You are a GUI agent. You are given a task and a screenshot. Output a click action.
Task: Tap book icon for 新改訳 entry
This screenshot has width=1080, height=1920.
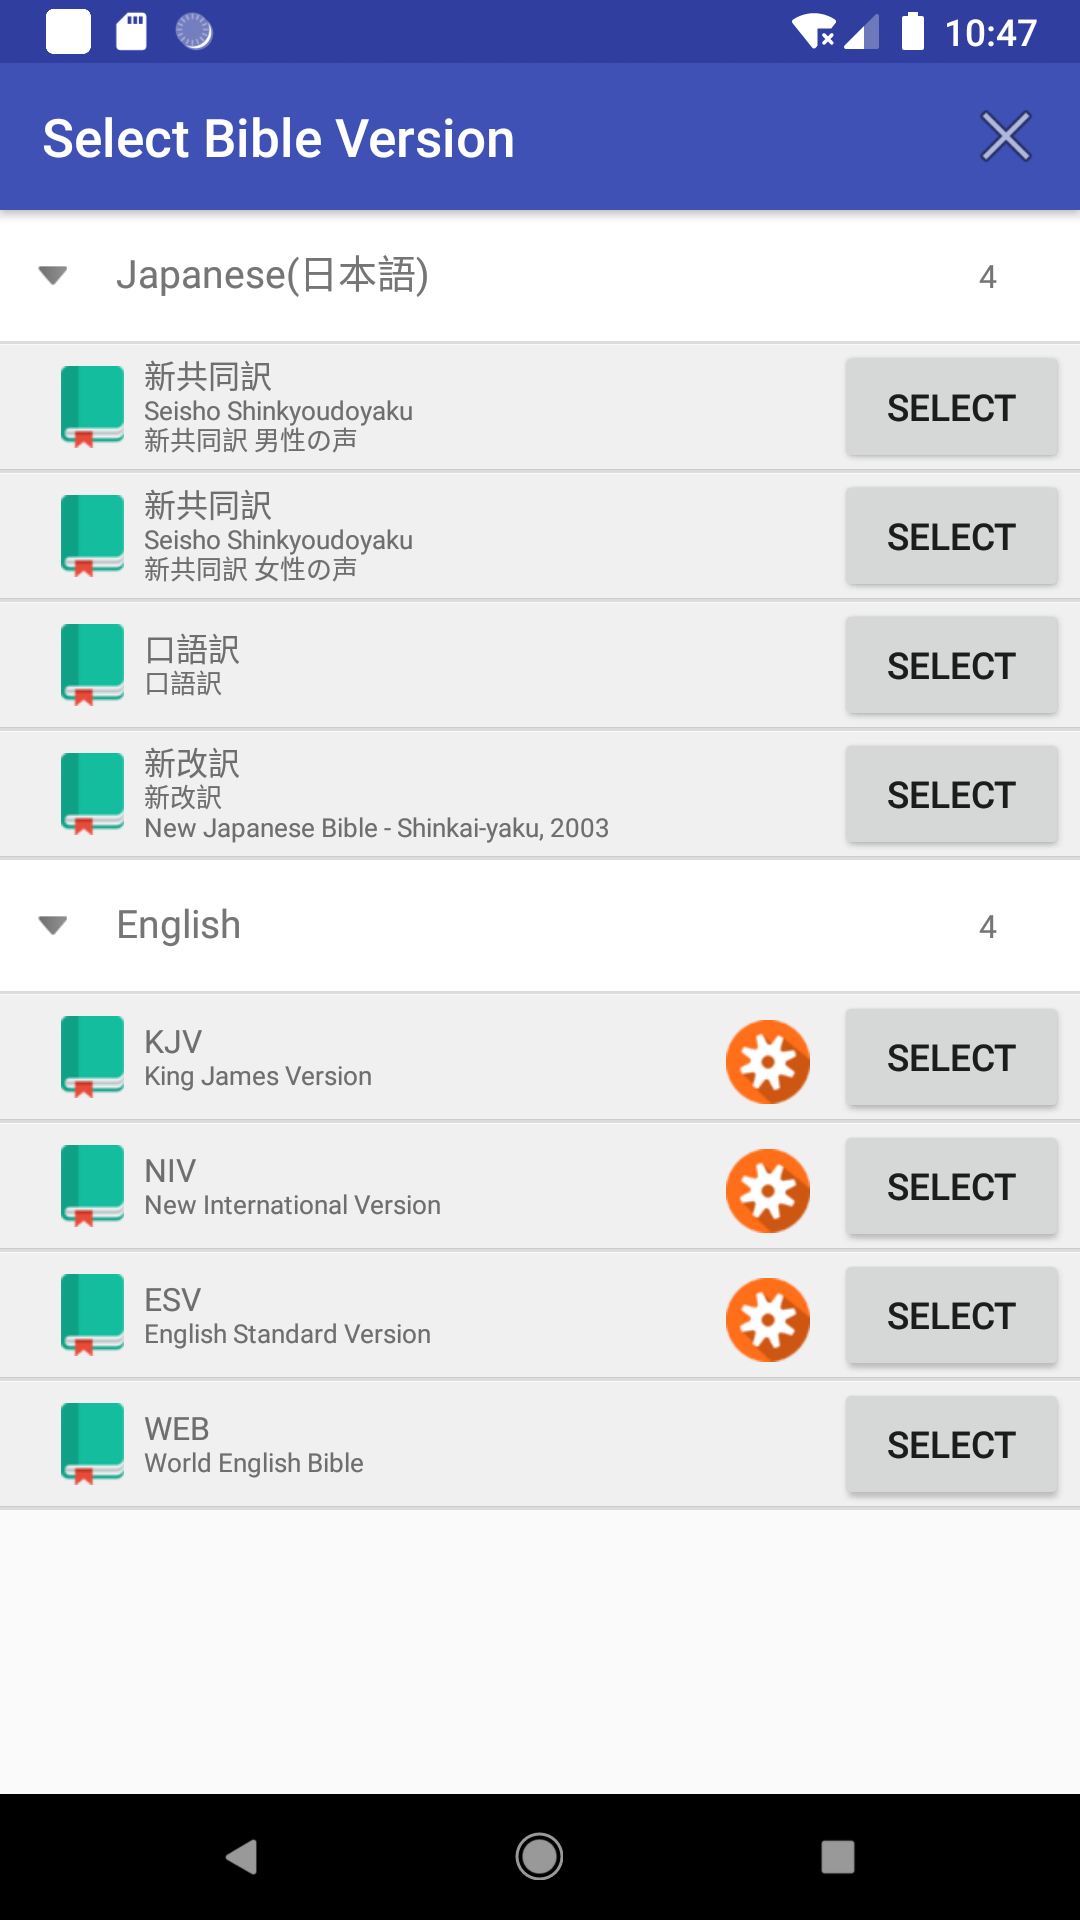92,793
